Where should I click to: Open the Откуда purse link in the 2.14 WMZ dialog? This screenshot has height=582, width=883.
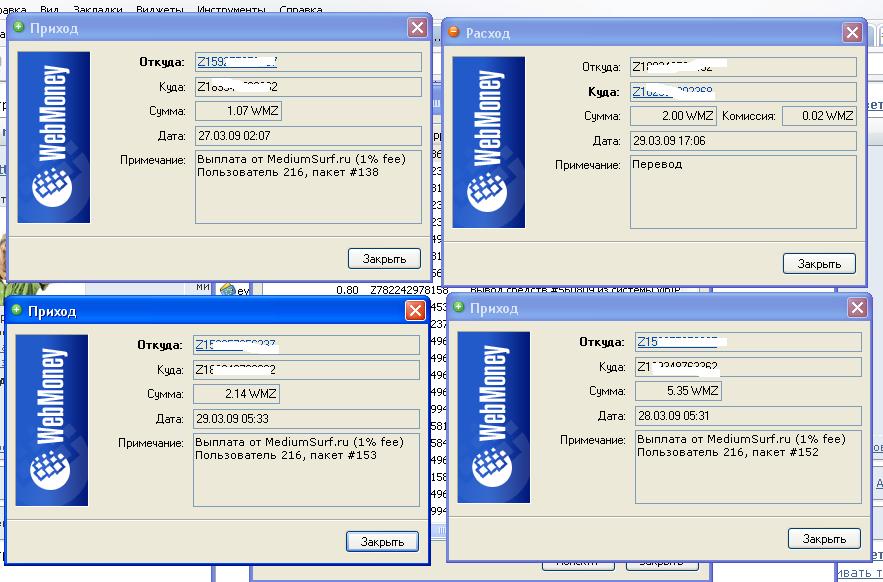coord(235,345)
